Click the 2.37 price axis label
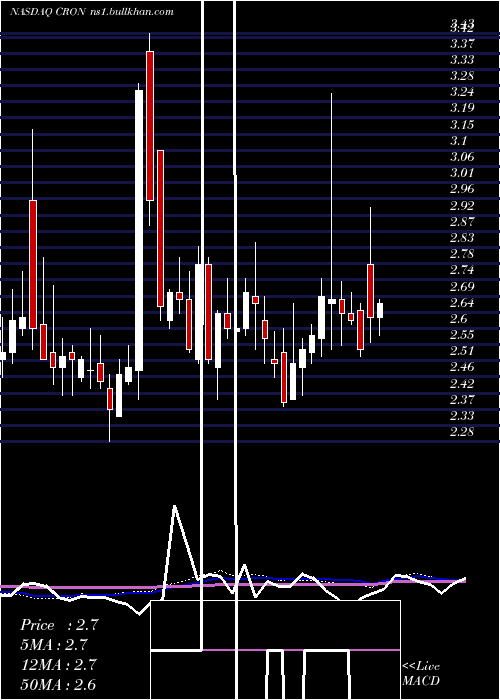 point(462,400)
